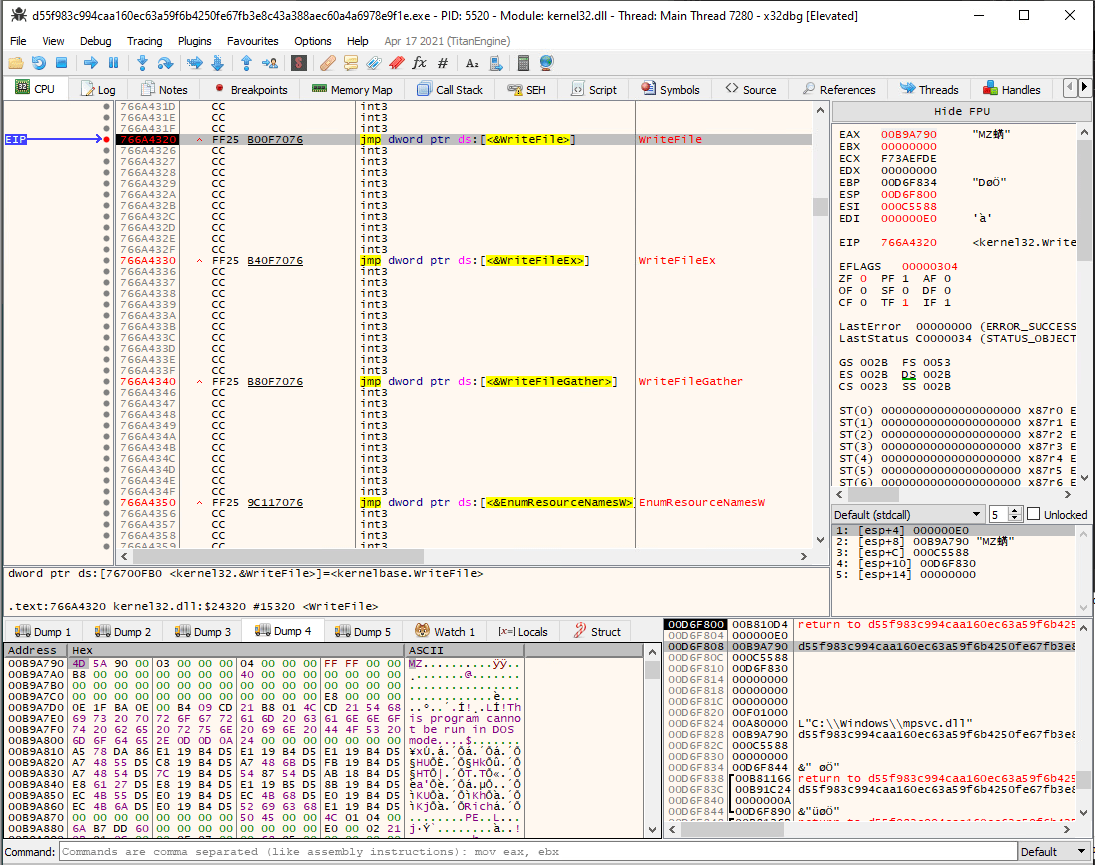Open the Functions fx icon
The image size is (1095, 865).
pyautogui.click(x=419, y=64)
